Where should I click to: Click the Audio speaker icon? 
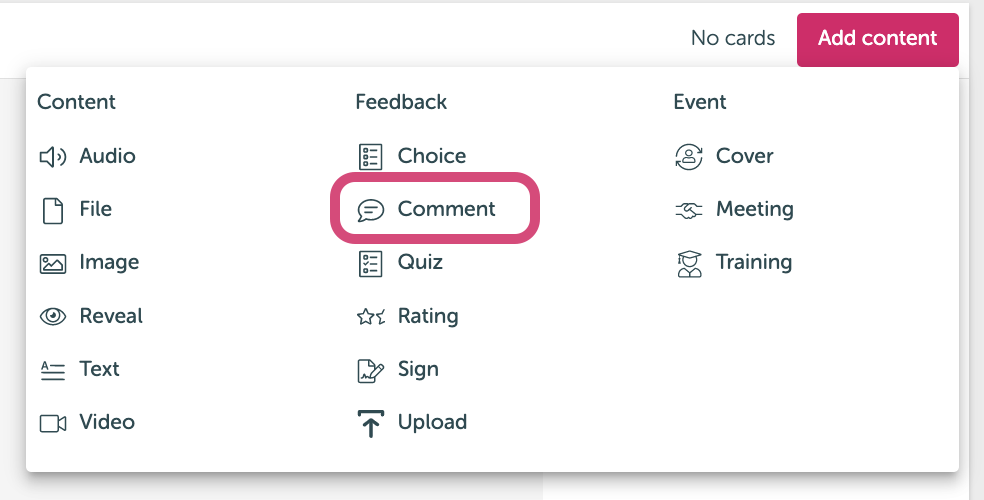(x=53, y=157)
